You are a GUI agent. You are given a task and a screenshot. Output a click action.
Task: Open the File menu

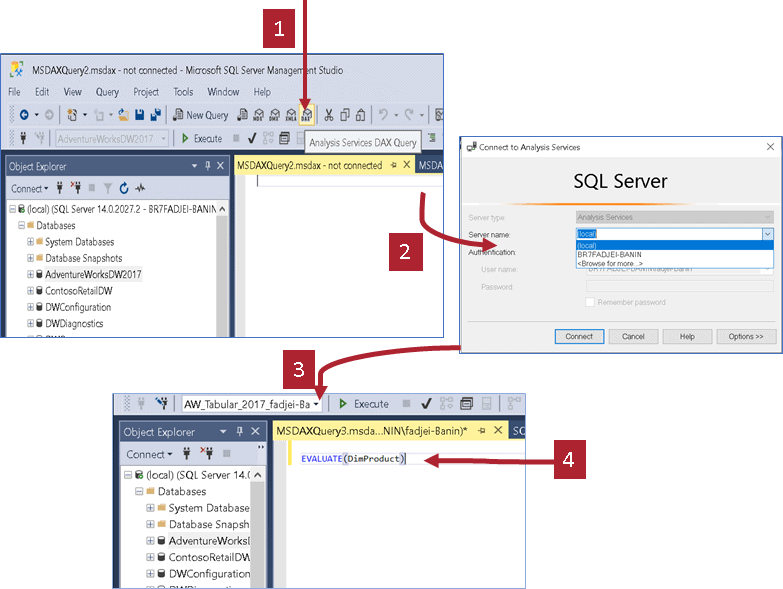pyautogui.click(x=14, y=92)
